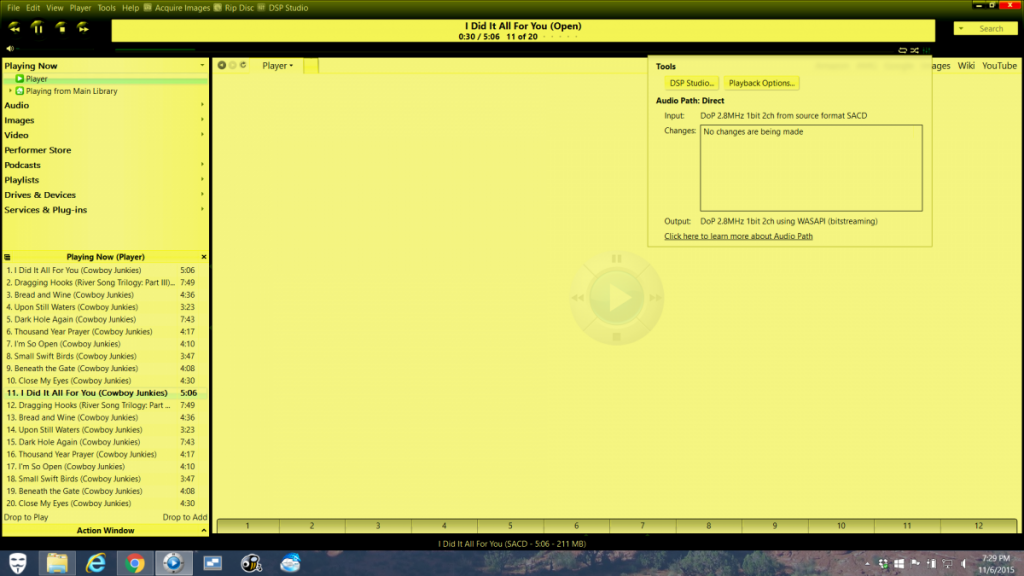Viewport: 1024px width, 576px height.
Task: Click the previous track rewind button
Action: (x=14, y=28)
